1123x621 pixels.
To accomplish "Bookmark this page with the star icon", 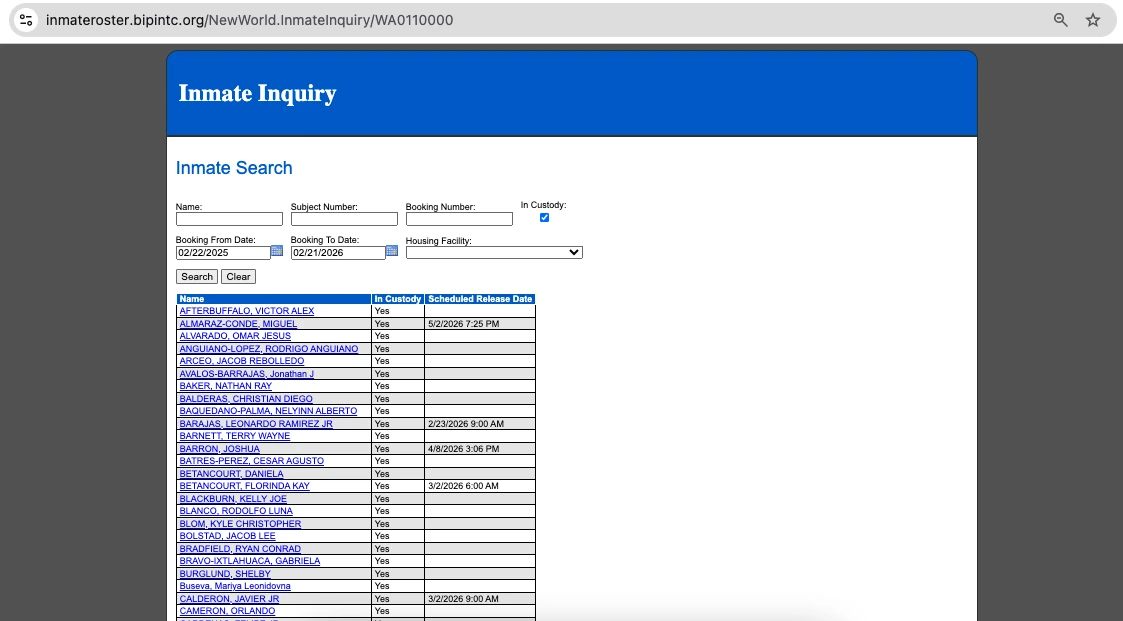I will (1093, 20).
